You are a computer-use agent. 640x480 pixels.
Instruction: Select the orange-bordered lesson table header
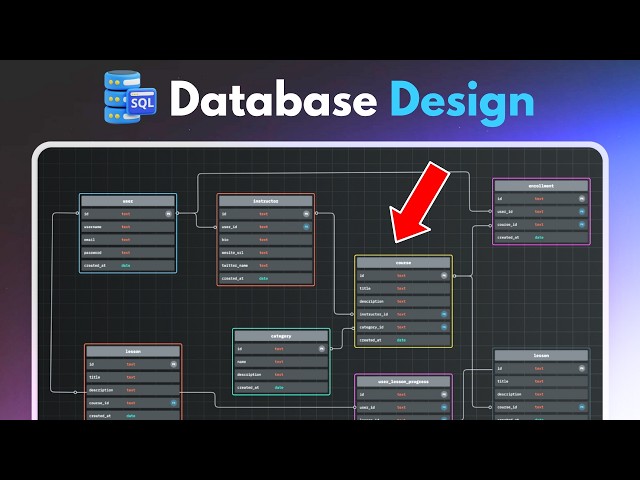pos(133,351)
